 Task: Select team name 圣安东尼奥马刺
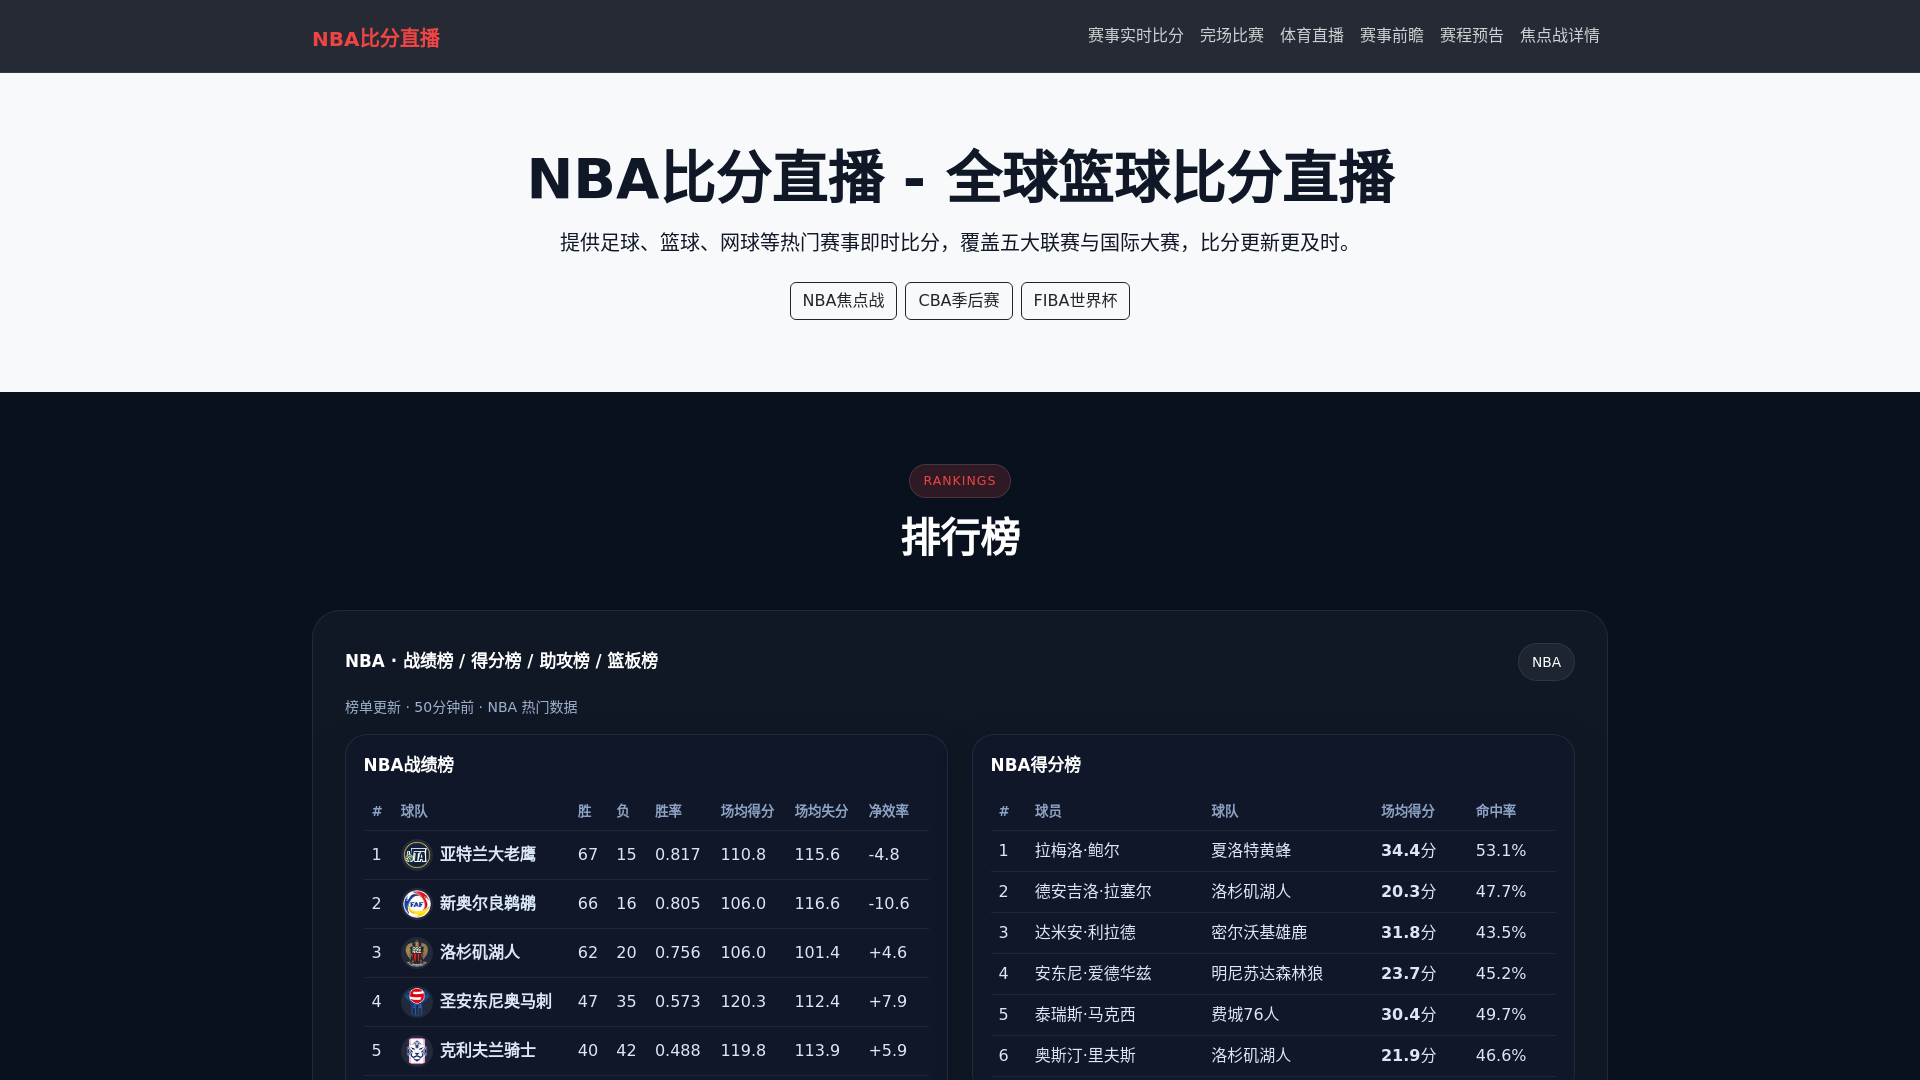click(496, 1002)
